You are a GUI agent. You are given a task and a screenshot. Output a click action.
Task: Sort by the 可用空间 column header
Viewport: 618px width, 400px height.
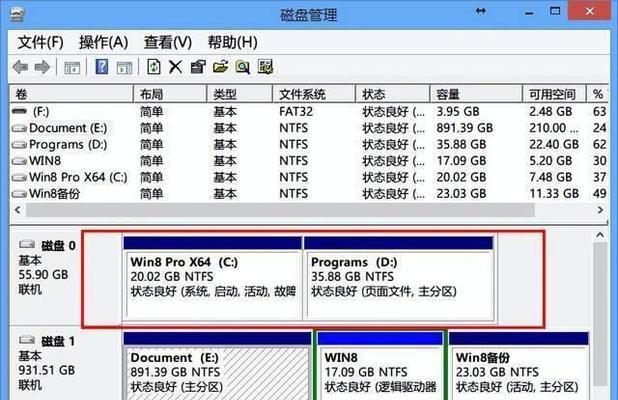pyautogui.click(x=554, y=94)
